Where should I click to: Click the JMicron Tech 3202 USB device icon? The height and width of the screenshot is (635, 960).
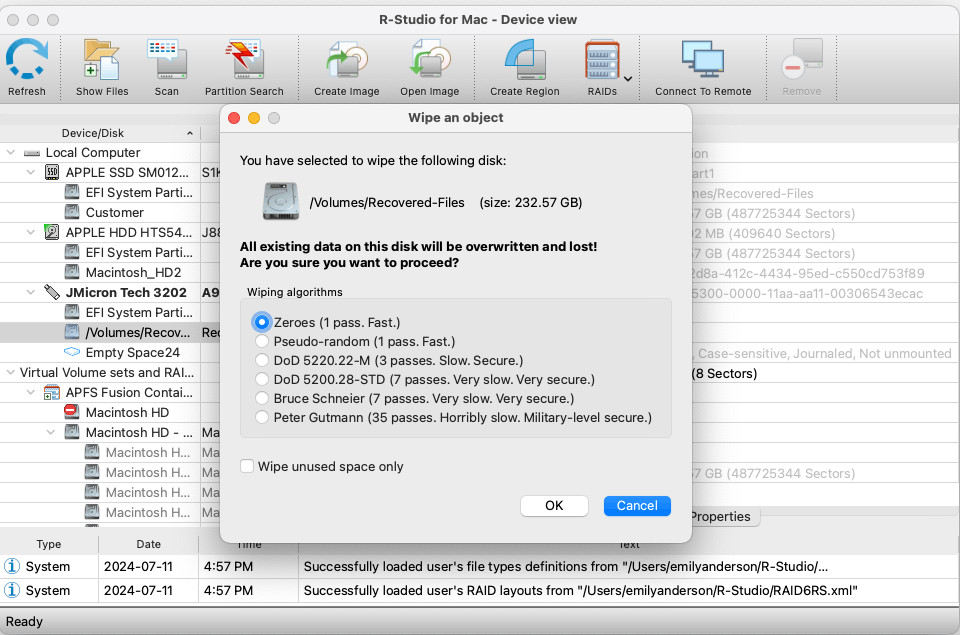[x=52, y=293]
